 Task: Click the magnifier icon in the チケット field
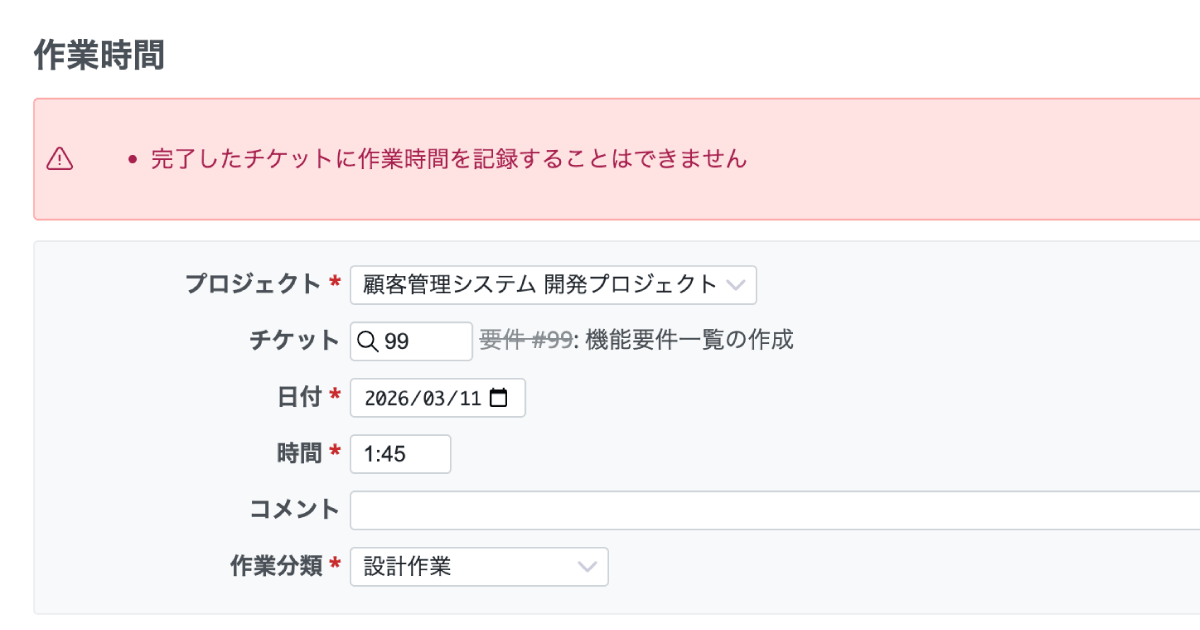(367, 341)
